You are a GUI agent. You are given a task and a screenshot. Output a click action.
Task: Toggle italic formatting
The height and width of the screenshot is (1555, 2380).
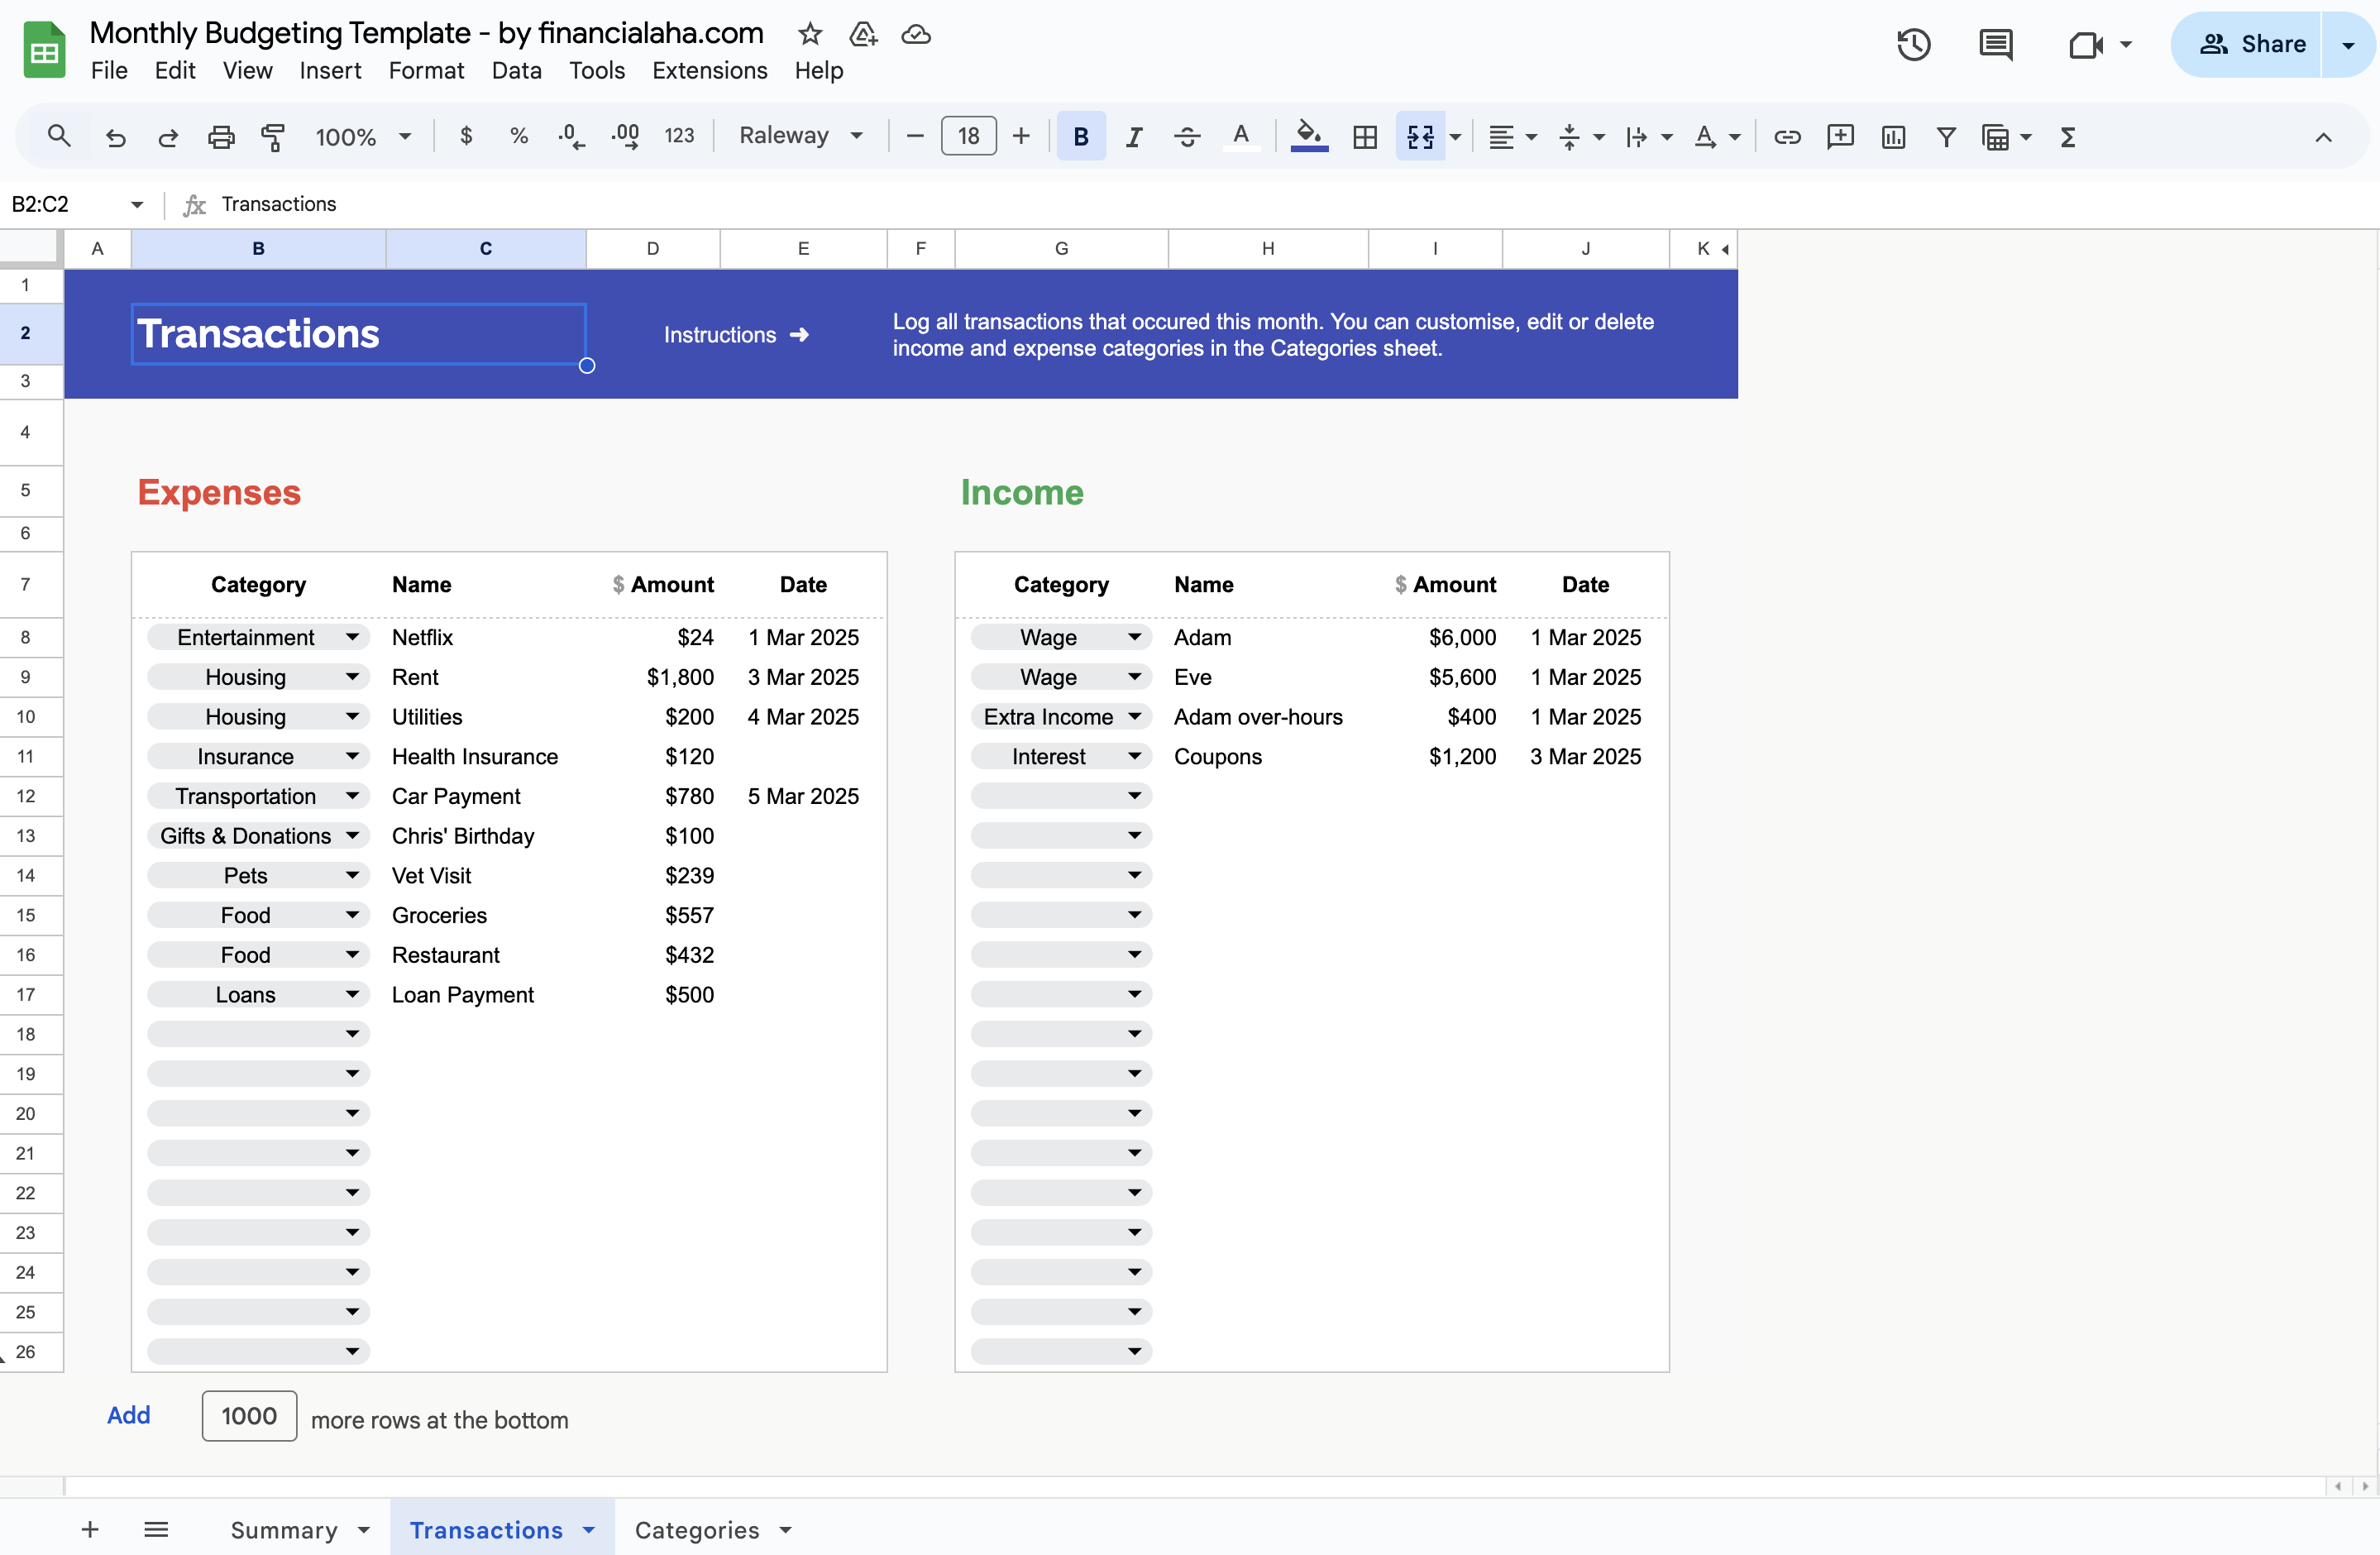(1134, 136)
